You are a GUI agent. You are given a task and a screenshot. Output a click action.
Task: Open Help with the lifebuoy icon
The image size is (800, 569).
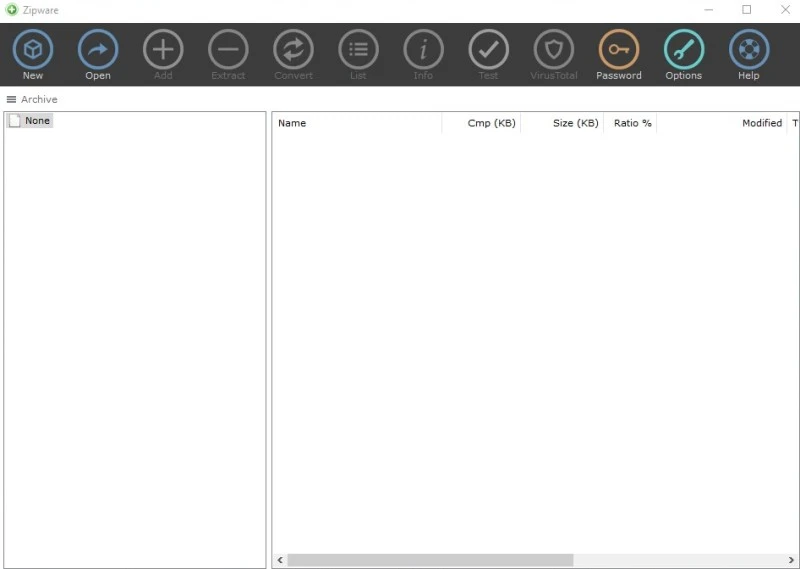click(749, 50)
